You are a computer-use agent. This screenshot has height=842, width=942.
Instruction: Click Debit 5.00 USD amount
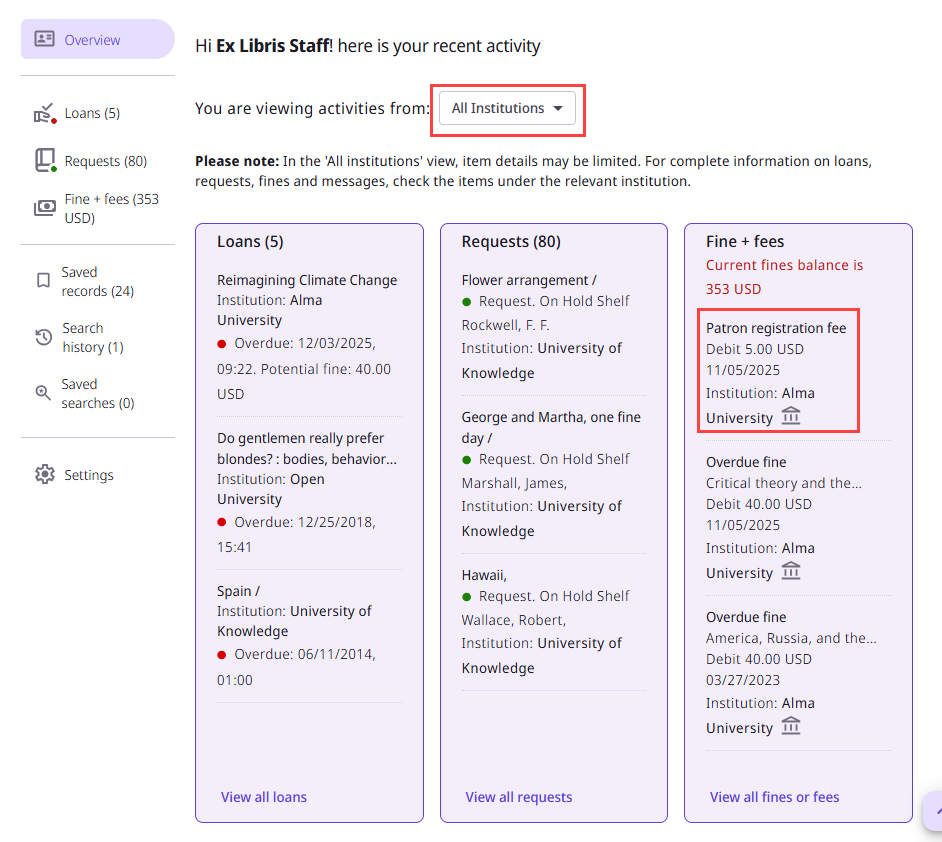tap(755, 349)
